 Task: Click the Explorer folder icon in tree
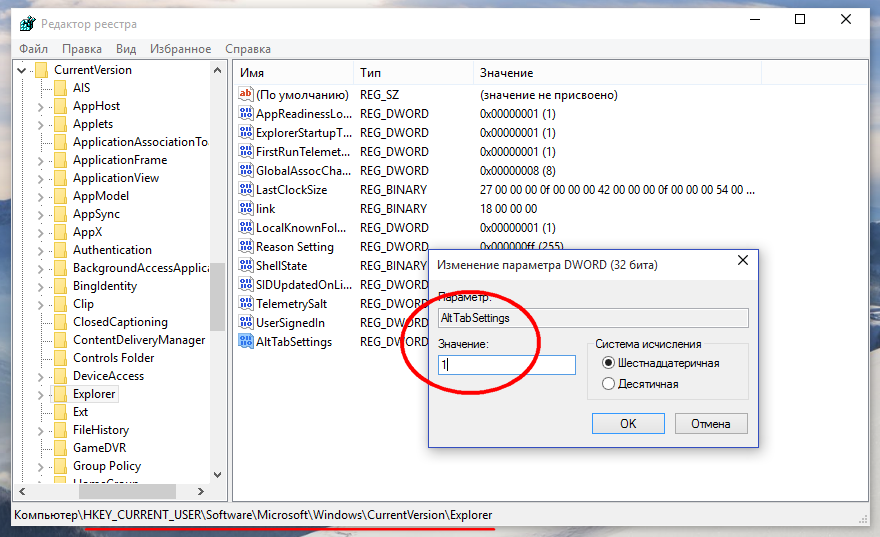[60, 394]
